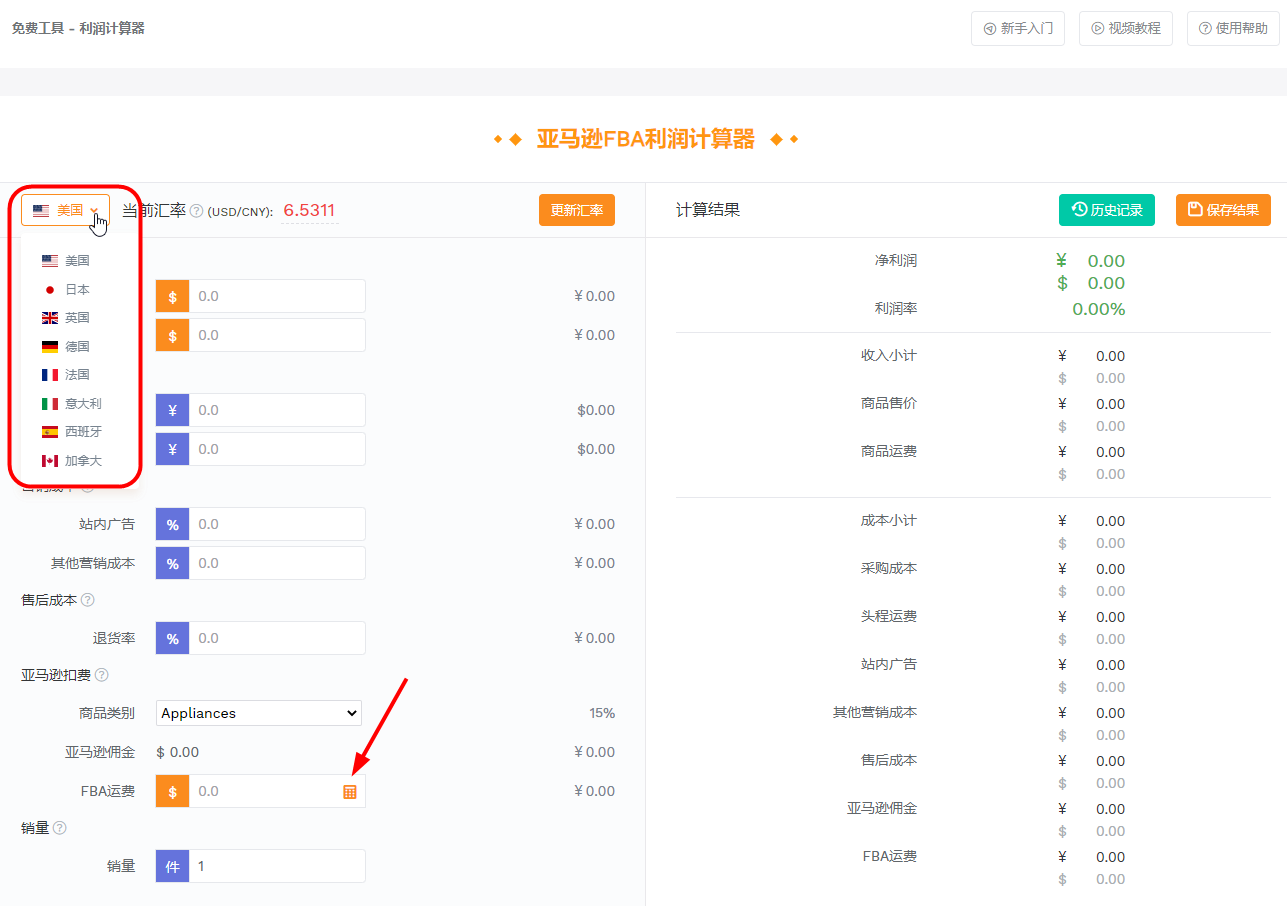Open the 新手入门 beginner guide
Screen dimensions: 1287x906
1018,28
